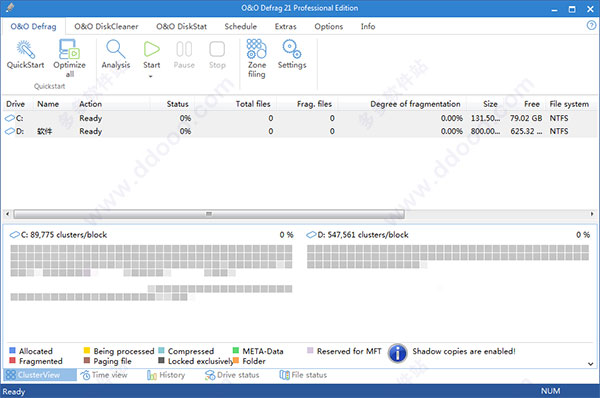Open the Extras tab
Screen dimensions: 600x398
(x=285, y=26)
